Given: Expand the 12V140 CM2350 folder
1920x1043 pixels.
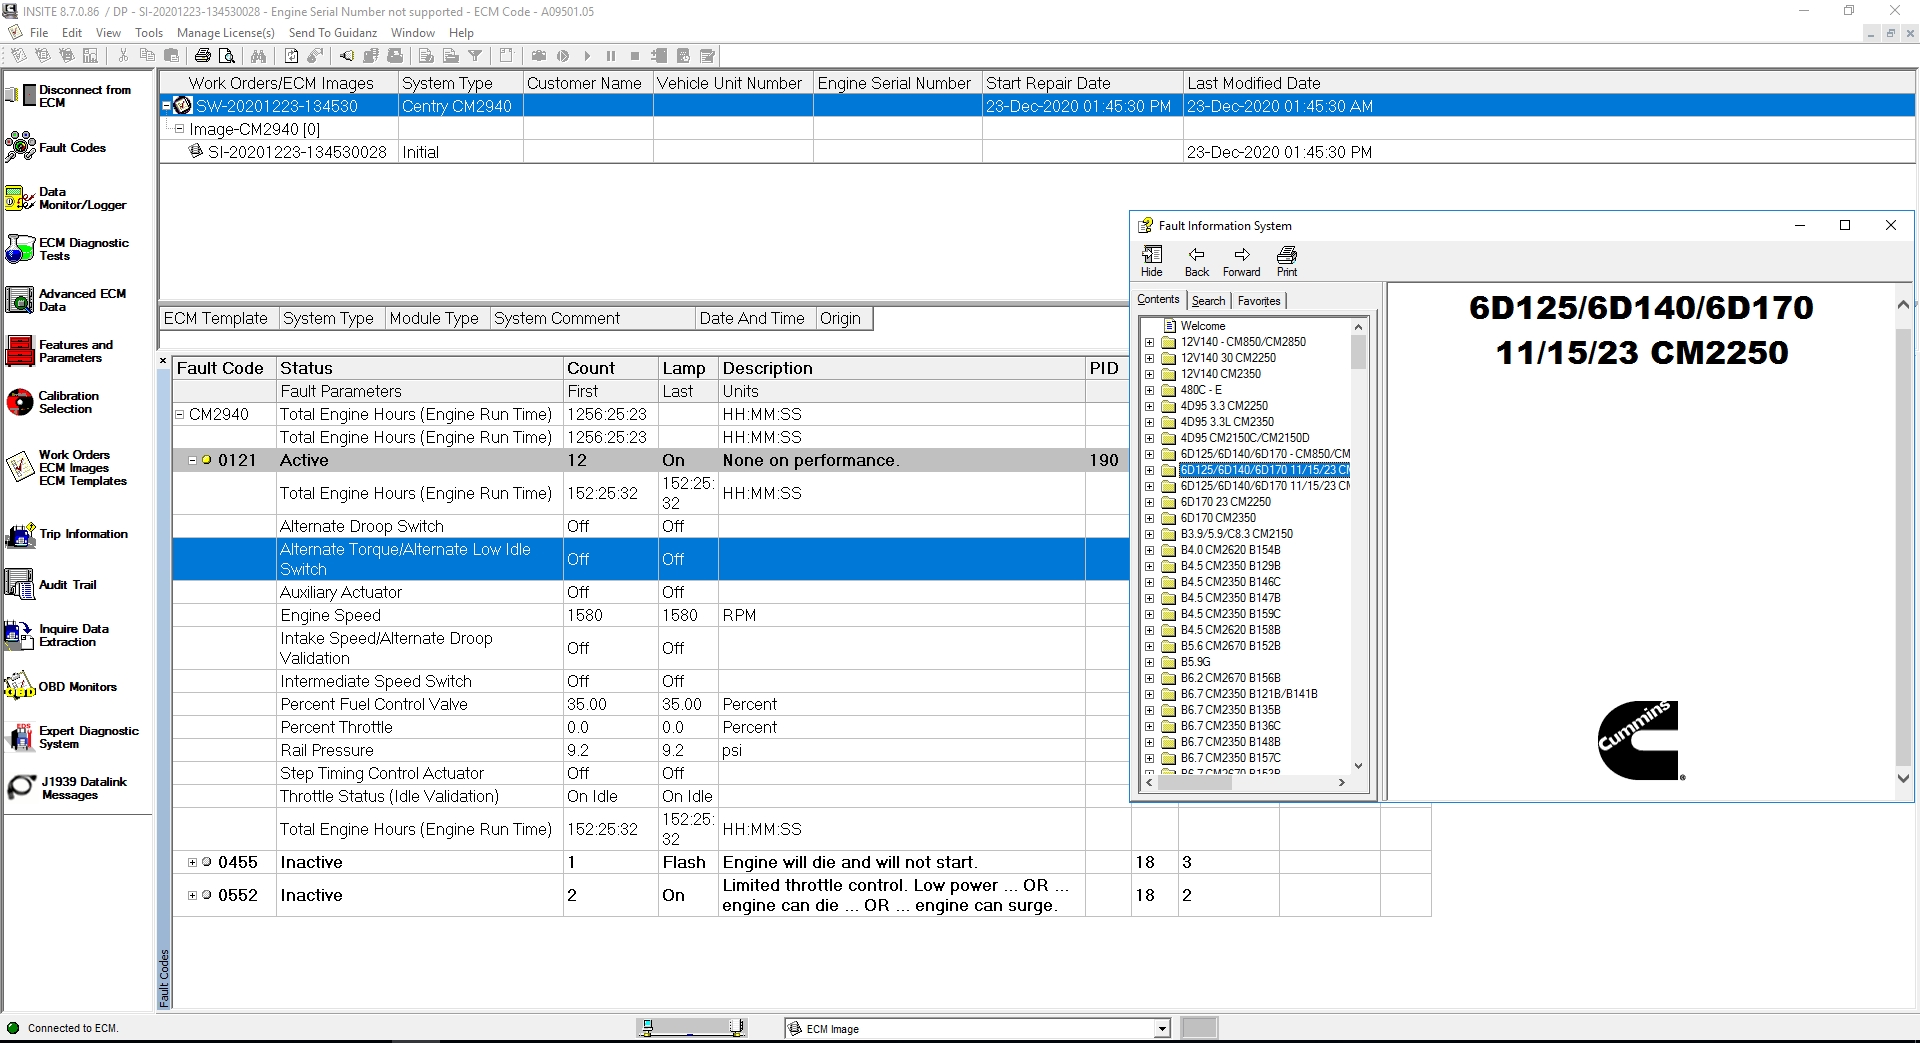Looking at the screenshot, I should (x=1149, y=374).
